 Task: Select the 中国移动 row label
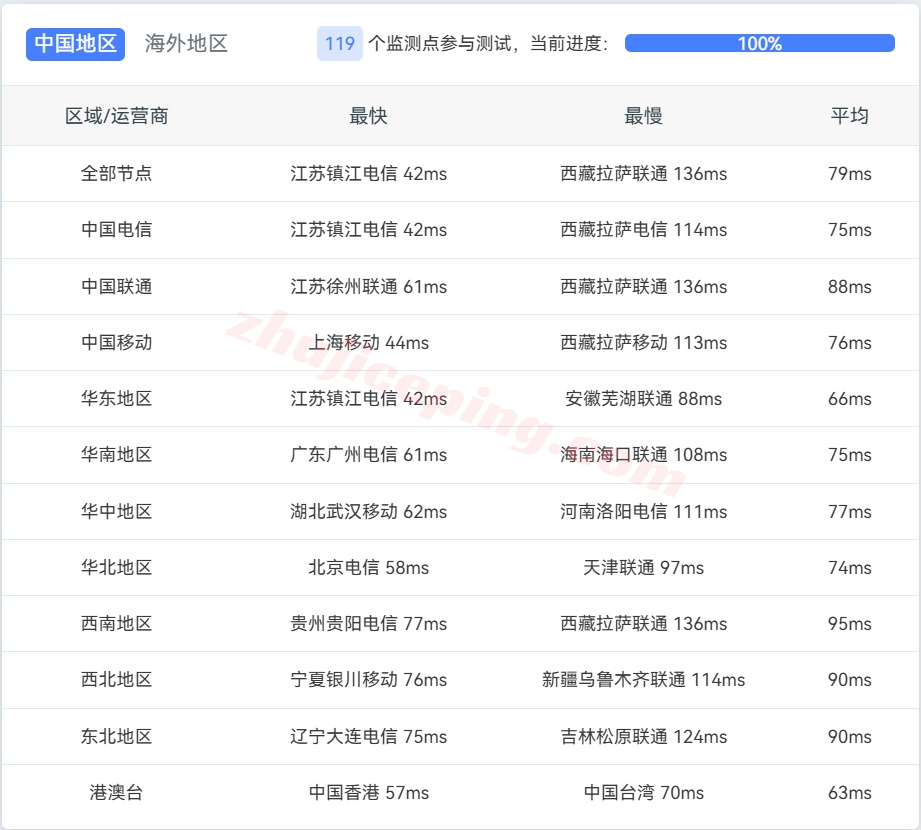[x=116, y=342]
